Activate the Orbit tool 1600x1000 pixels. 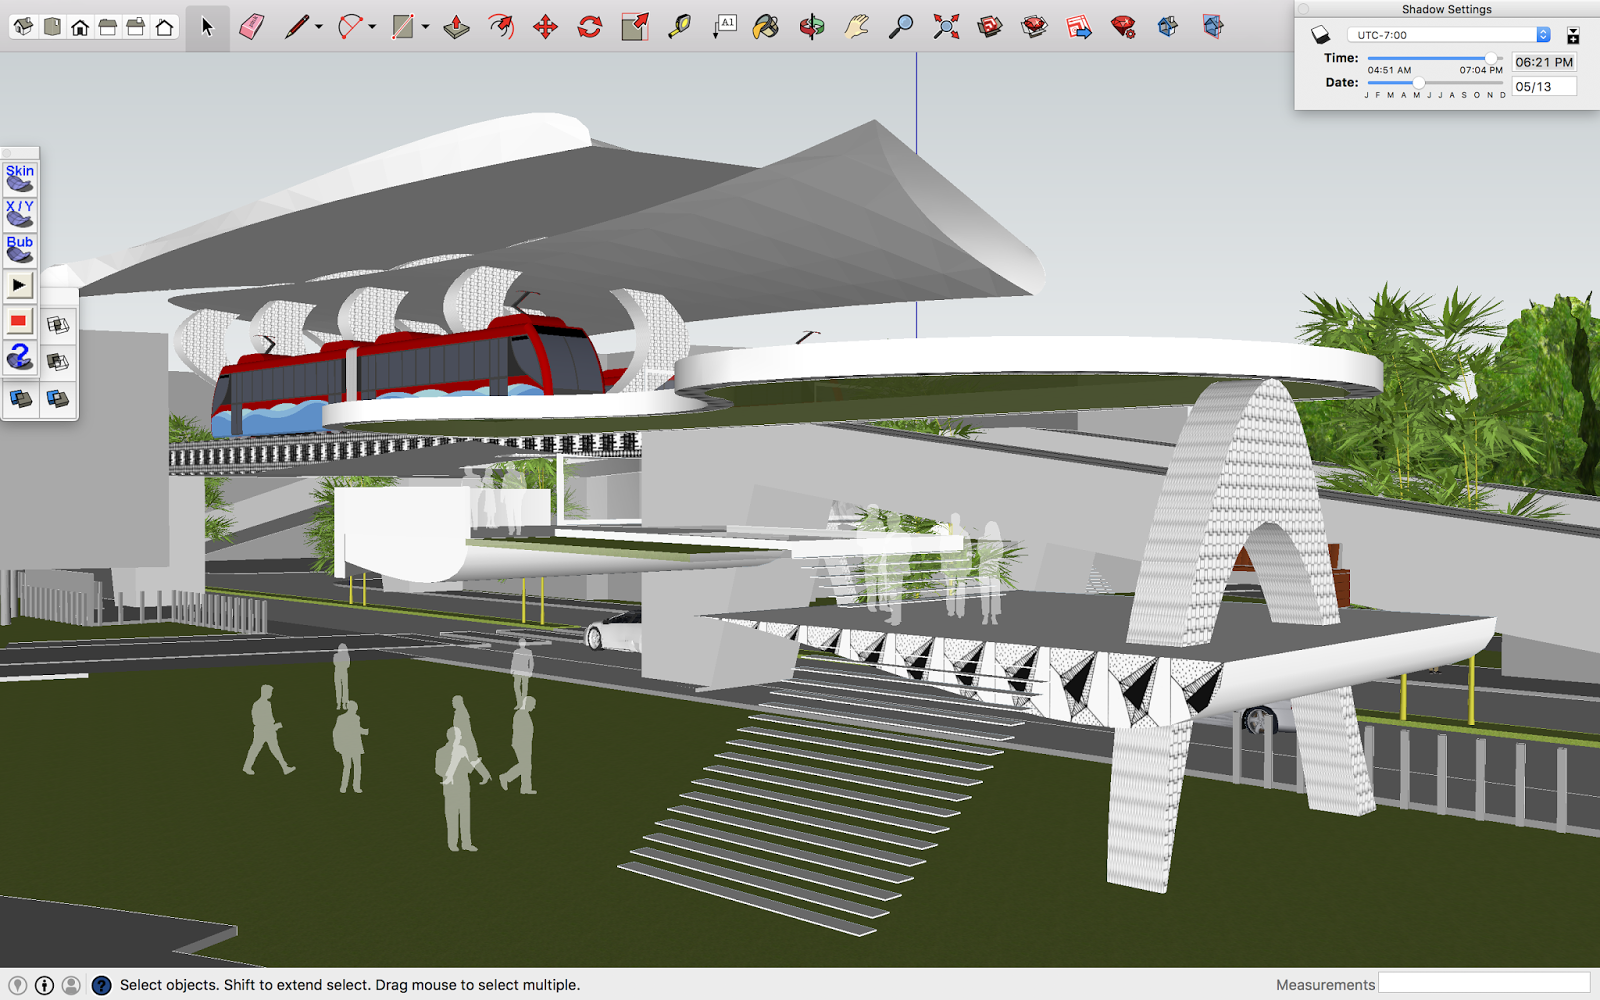pyautogui.click(x=810, y=27)
